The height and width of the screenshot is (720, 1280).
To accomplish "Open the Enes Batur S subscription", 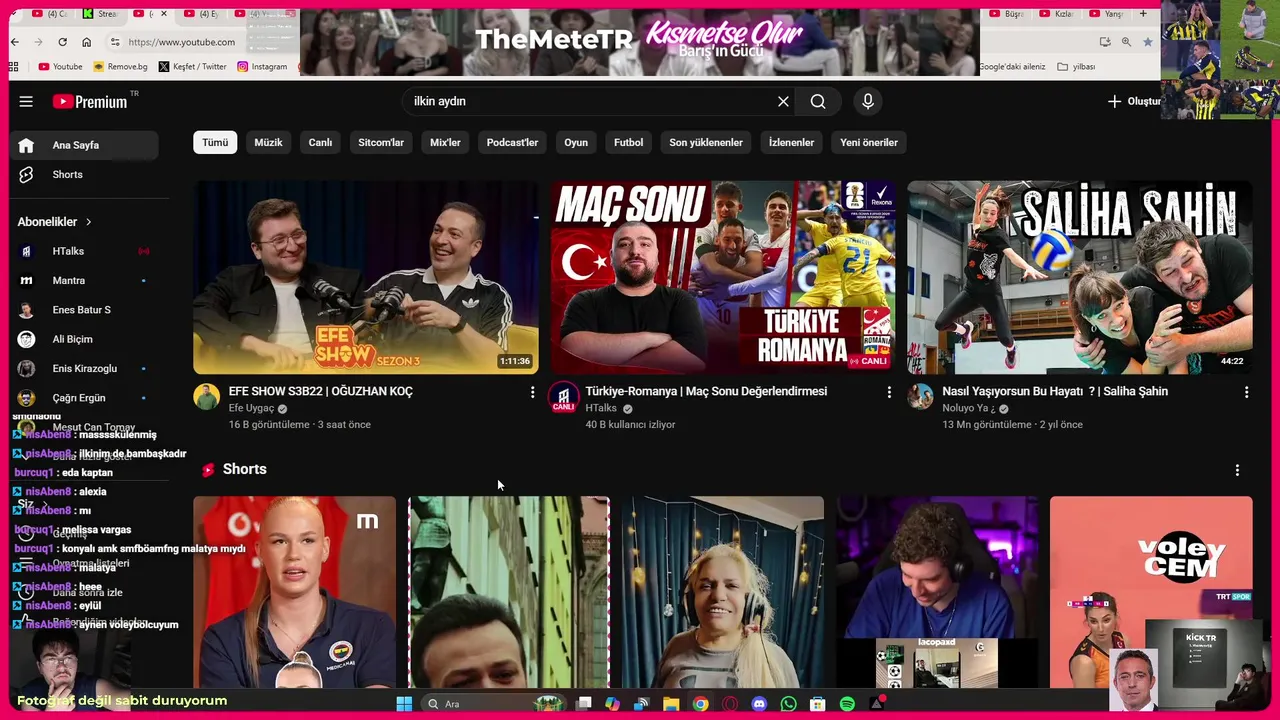I will (x=84, y=310).
